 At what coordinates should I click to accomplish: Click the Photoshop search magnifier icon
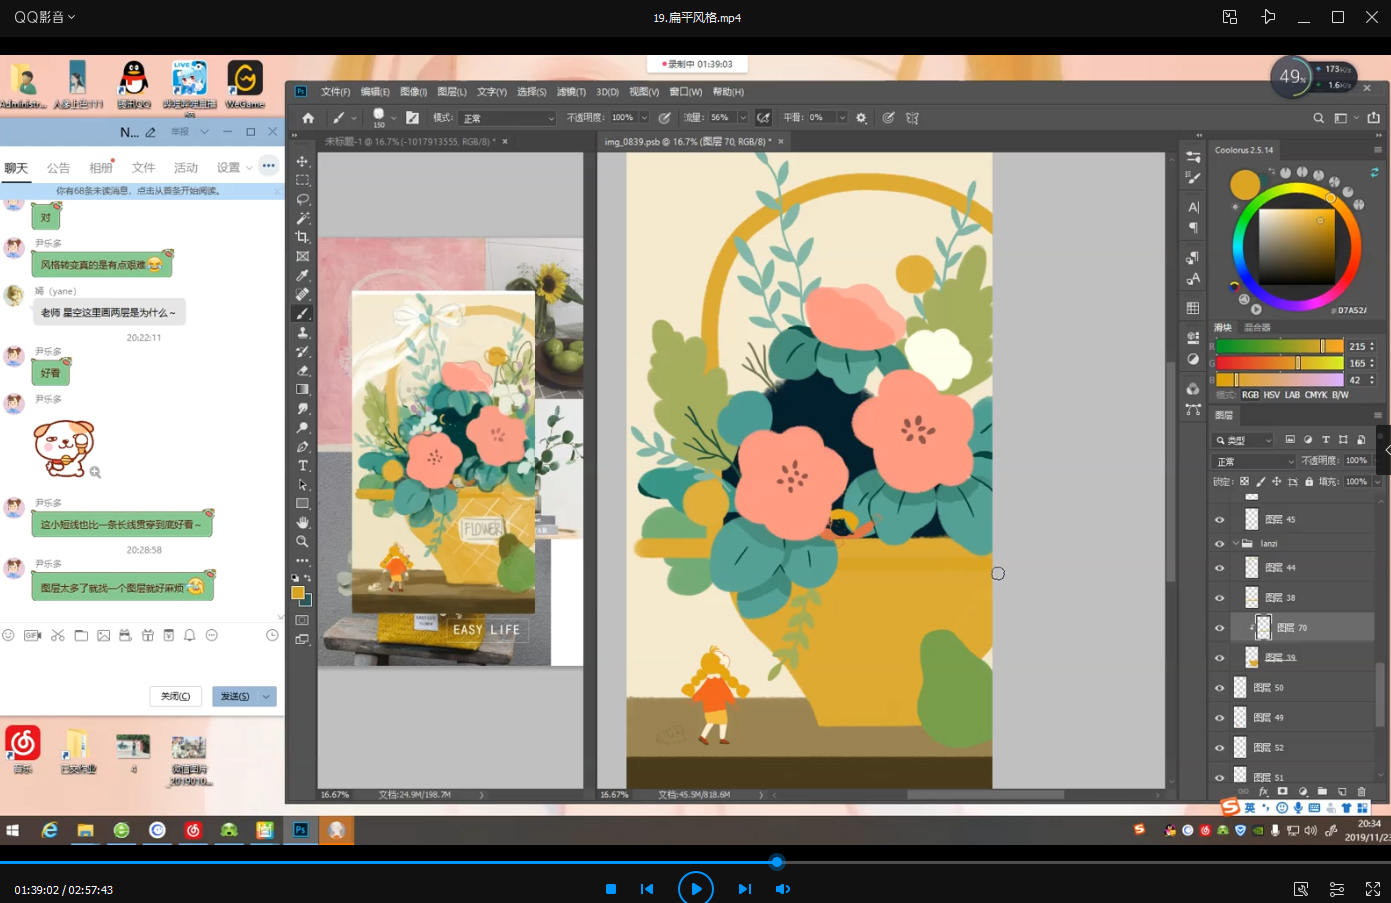tap(1318, 117)
